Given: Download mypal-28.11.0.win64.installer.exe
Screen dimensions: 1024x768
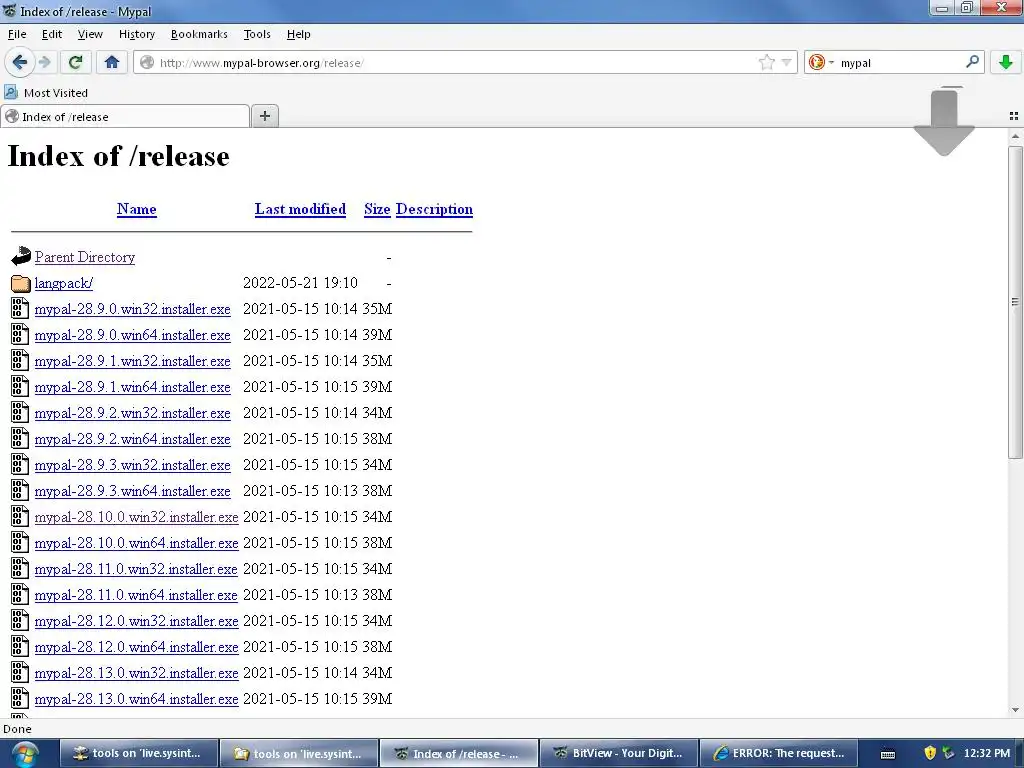Looking at the screenshot, I should 136,595.
